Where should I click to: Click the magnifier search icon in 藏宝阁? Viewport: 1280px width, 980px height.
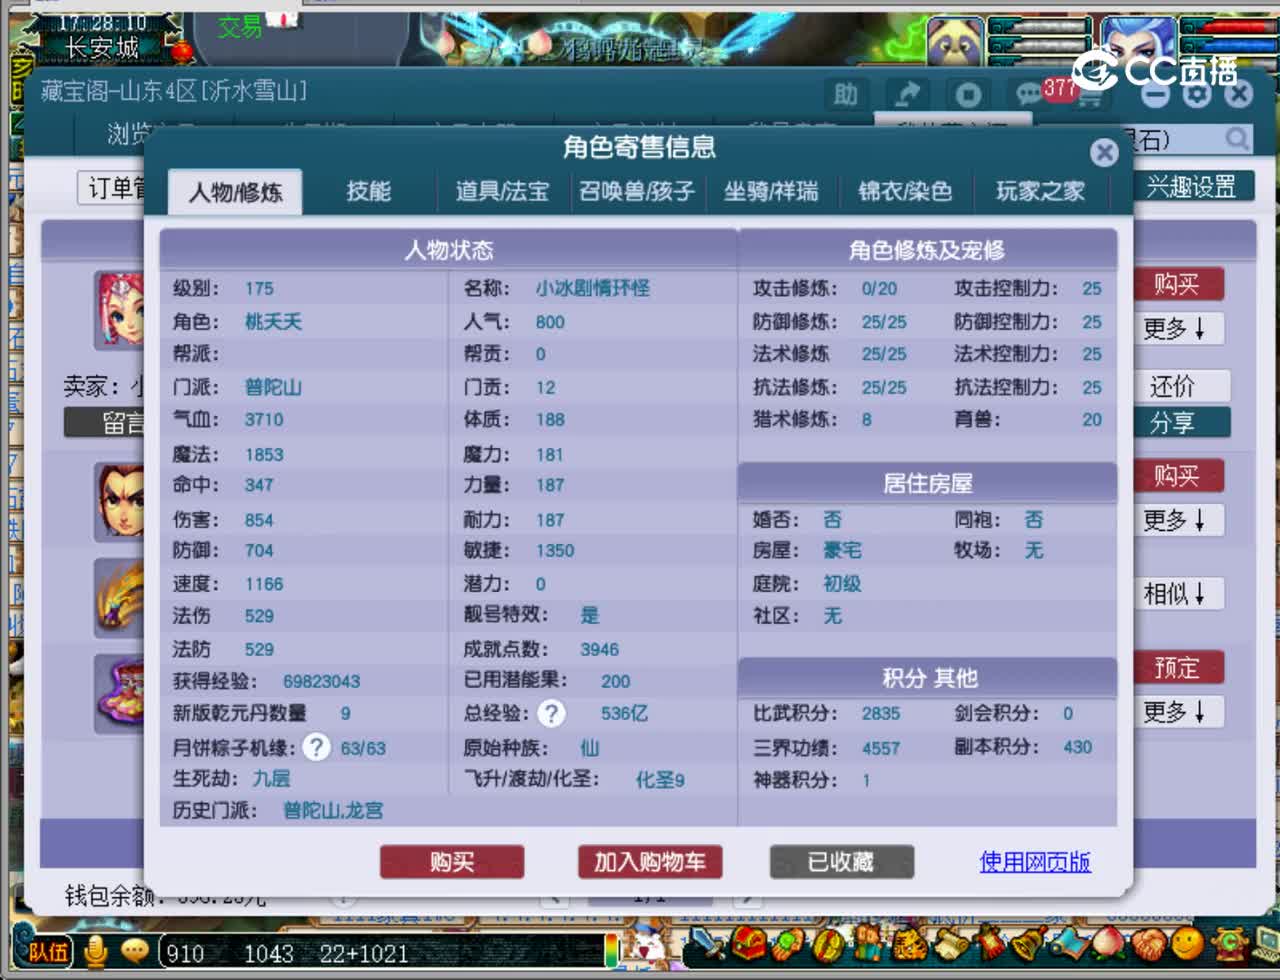click(x=1237, y=138)
